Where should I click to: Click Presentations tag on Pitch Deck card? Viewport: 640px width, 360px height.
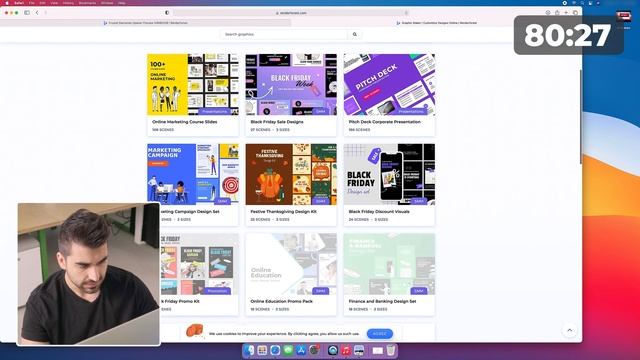coord(411,111)
